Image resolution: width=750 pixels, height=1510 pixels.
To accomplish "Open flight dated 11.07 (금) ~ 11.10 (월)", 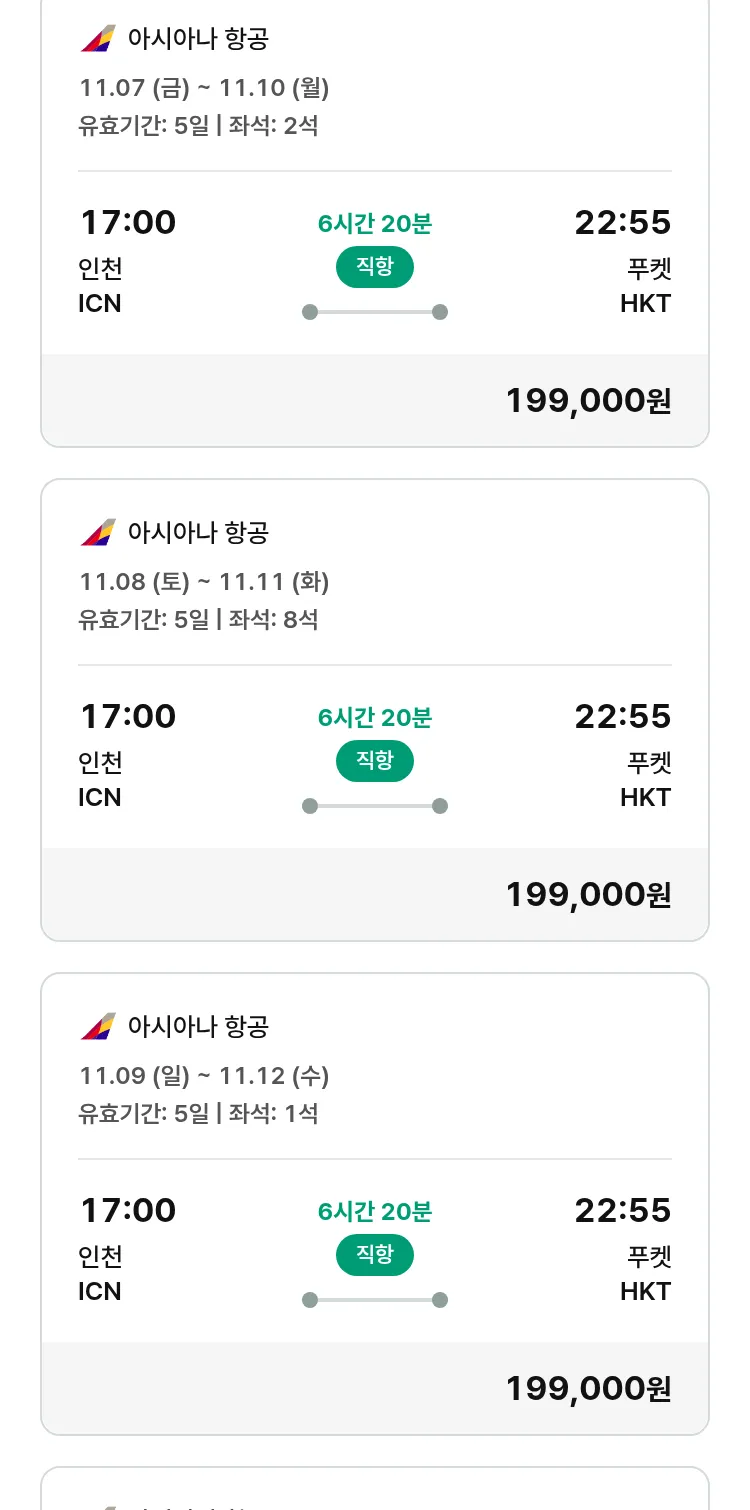I will 204,88.
